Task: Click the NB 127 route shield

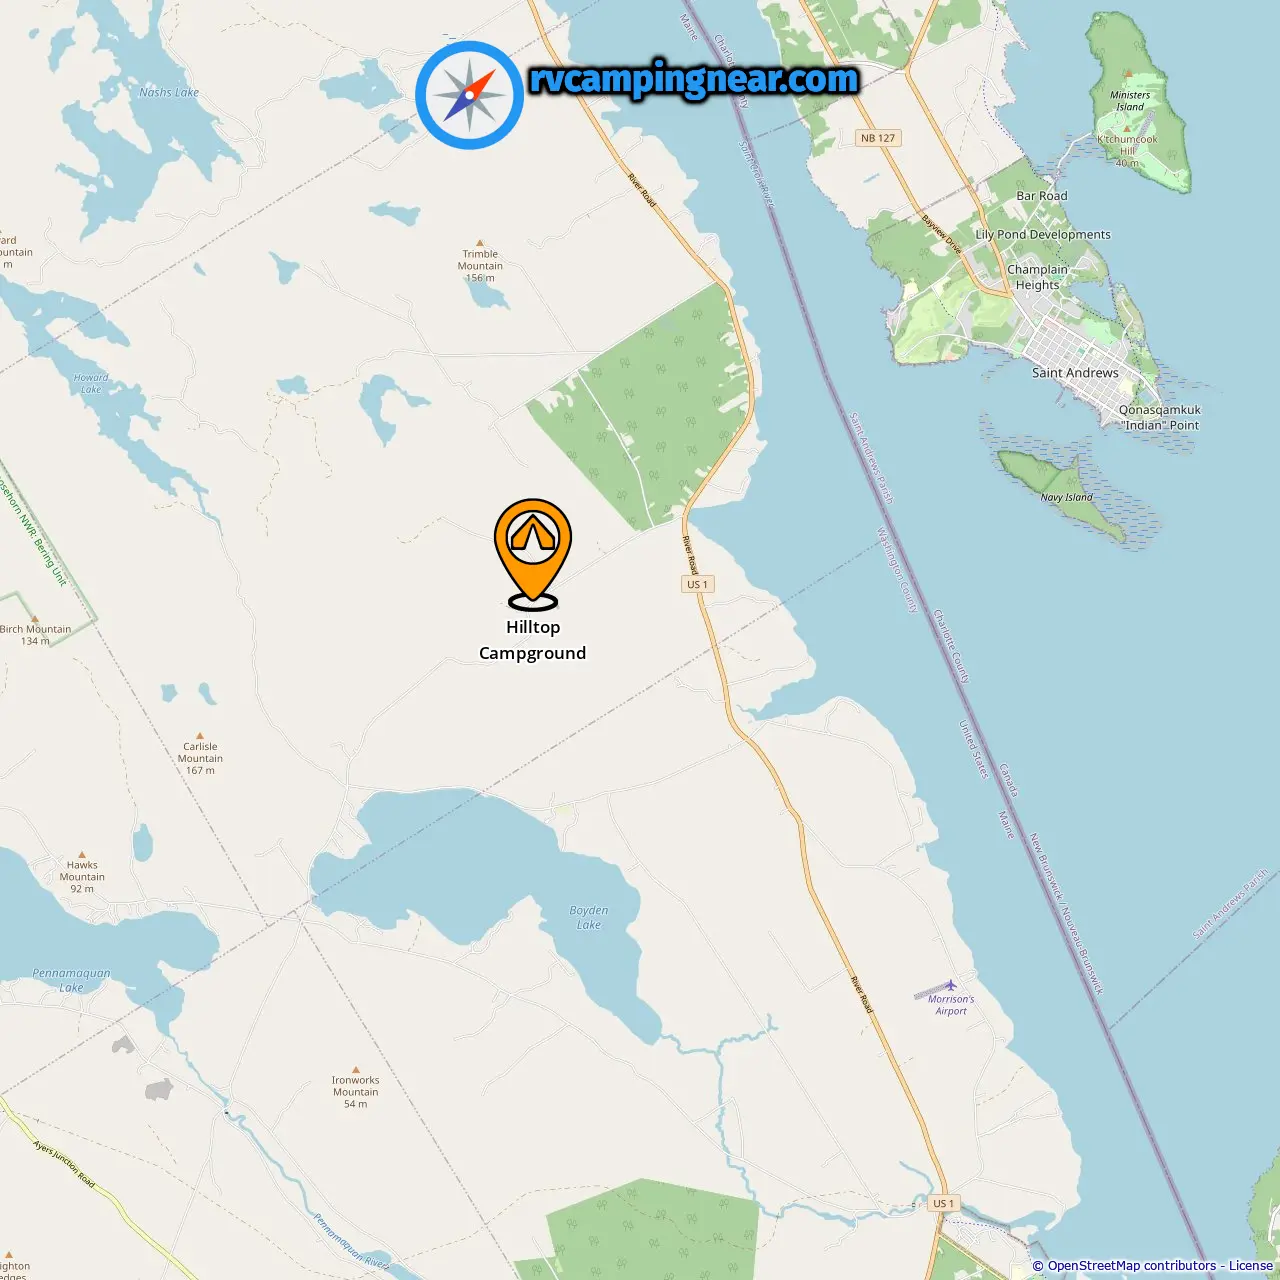Action: (x=878, y=138)
